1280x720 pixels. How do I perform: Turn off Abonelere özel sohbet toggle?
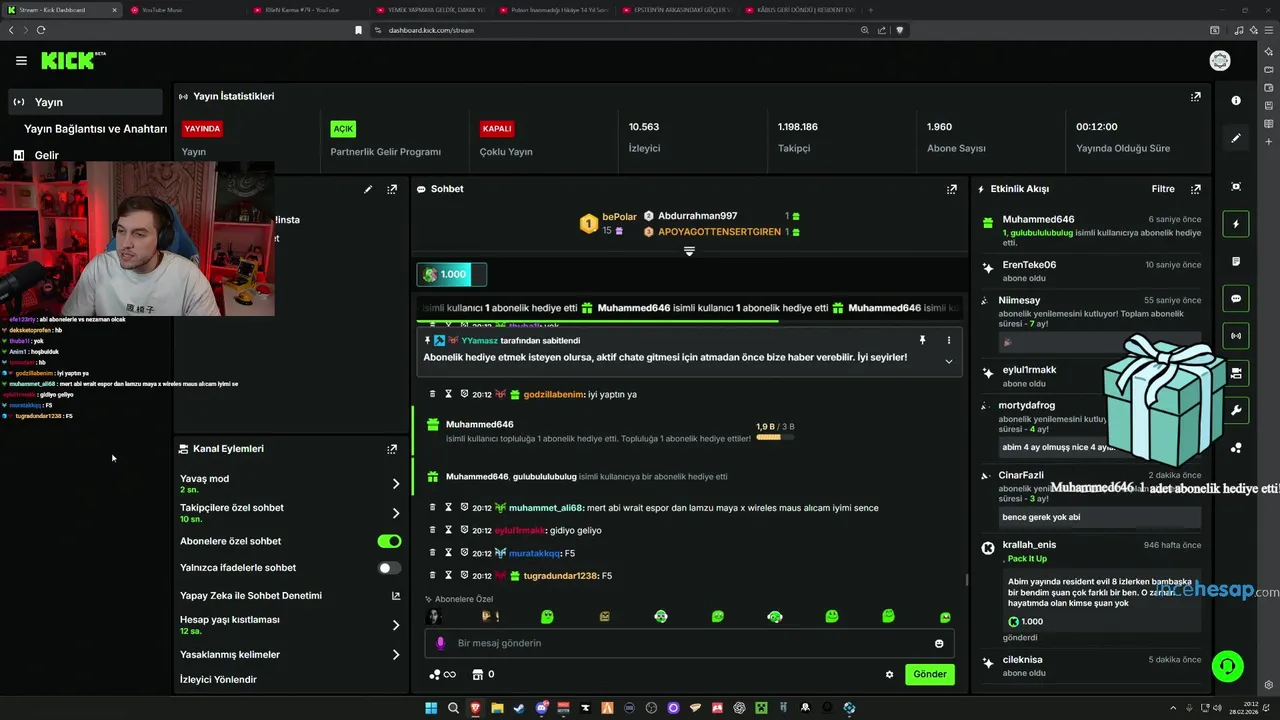[x=389, y=541]
